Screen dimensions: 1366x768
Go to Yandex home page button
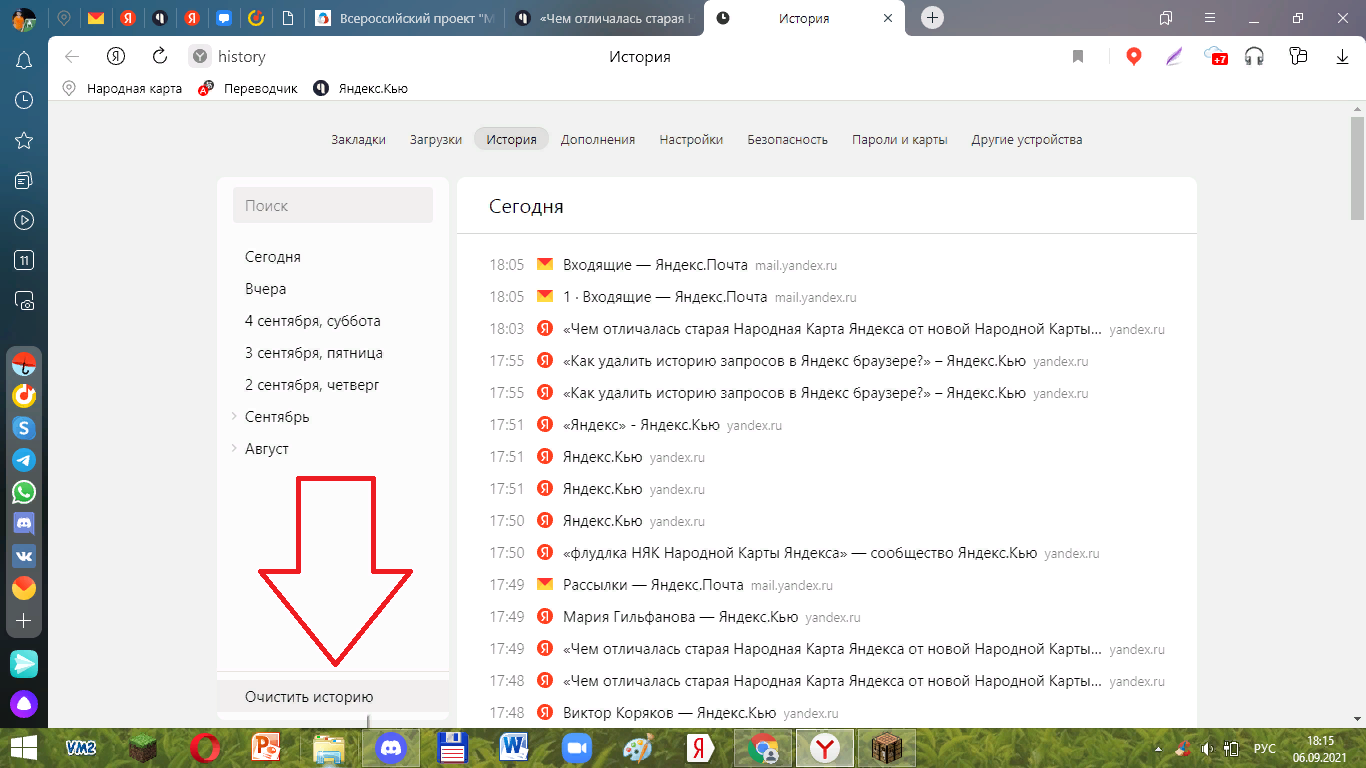[116, 57]
